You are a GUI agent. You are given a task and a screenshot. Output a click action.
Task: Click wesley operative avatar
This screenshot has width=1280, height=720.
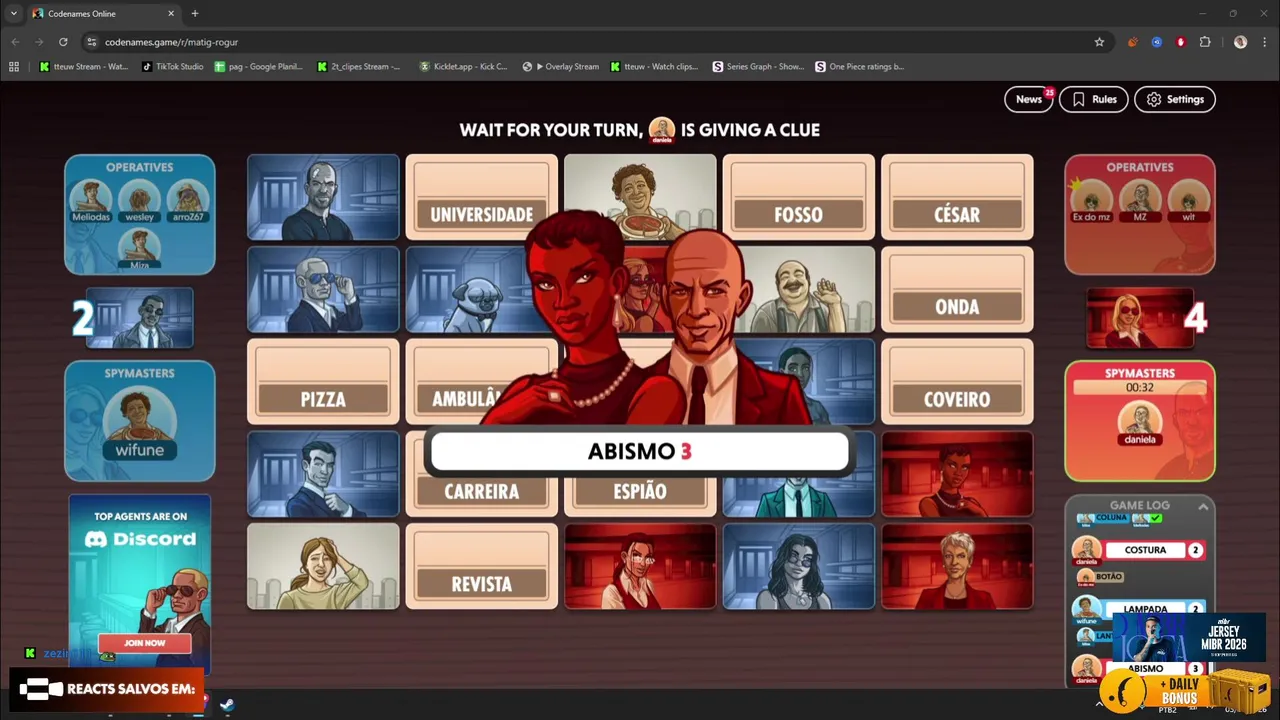[140, 201]
